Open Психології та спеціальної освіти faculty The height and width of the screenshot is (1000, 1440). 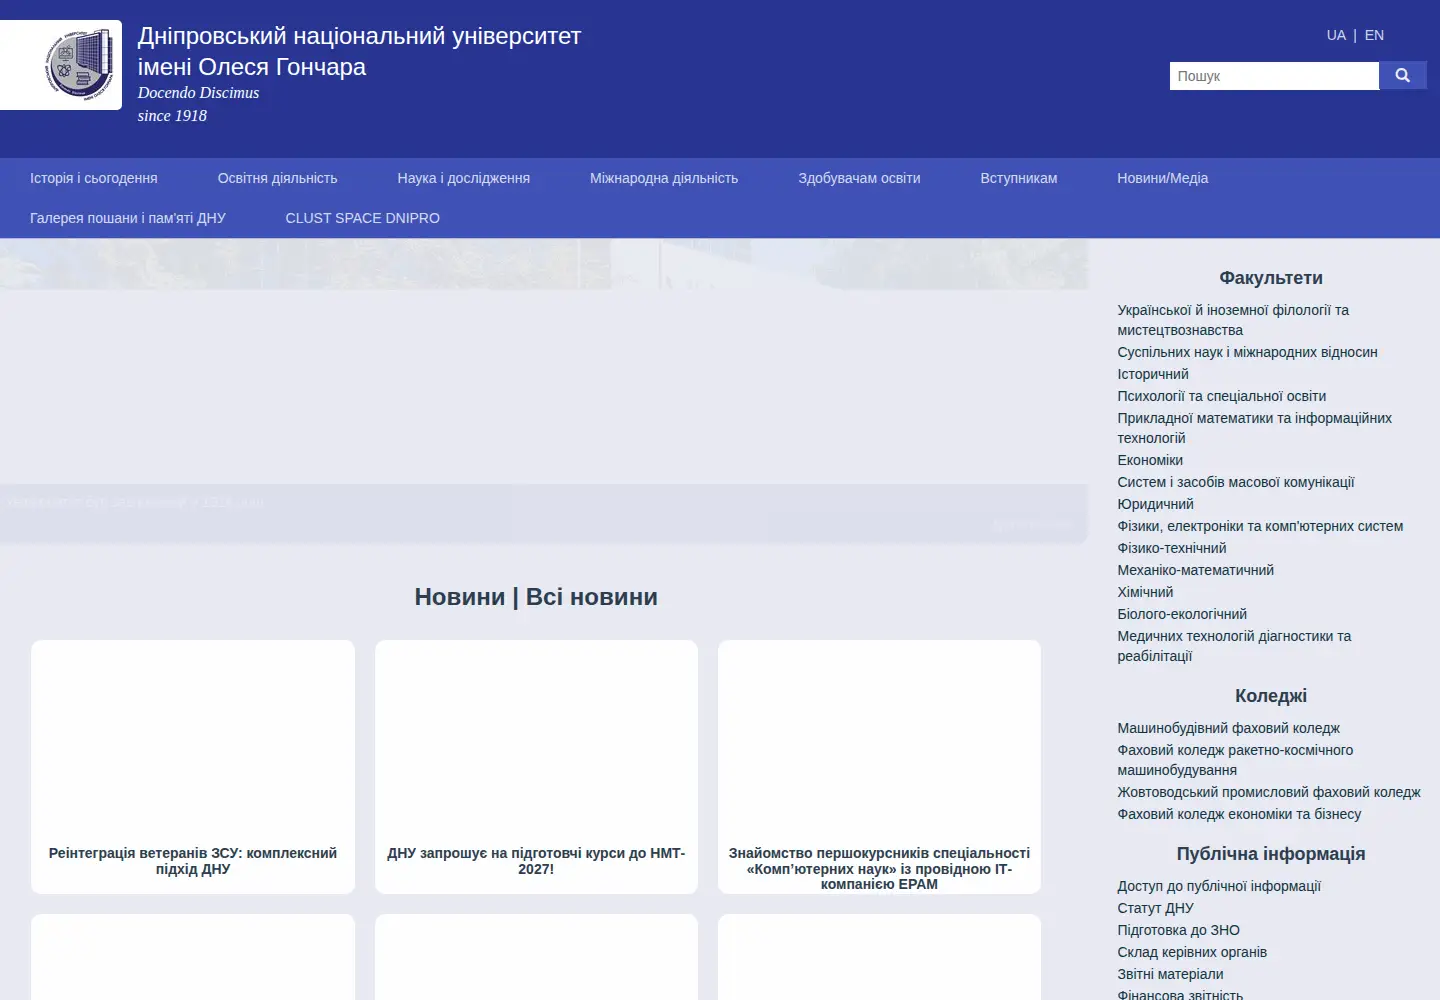coord(1222,396)
